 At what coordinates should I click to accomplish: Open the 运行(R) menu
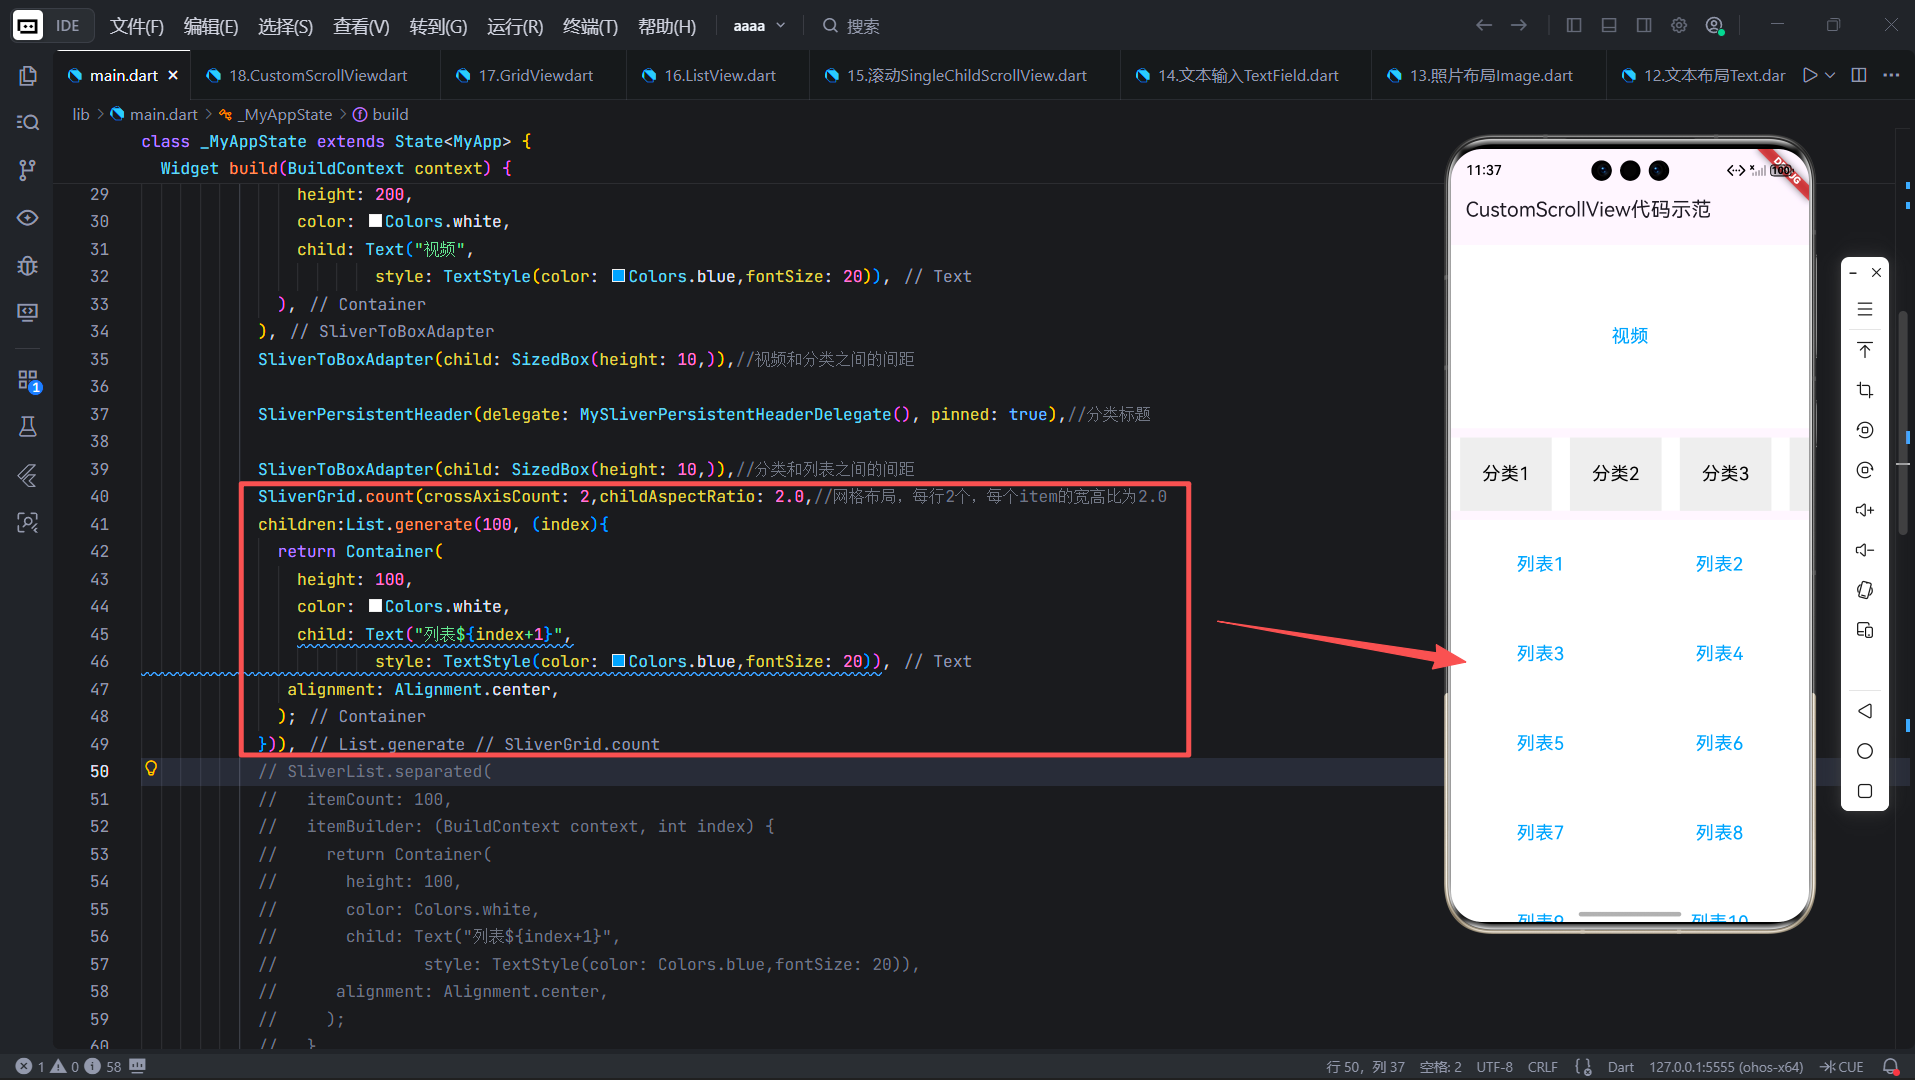pyautogui.click(x=515, y=26)
